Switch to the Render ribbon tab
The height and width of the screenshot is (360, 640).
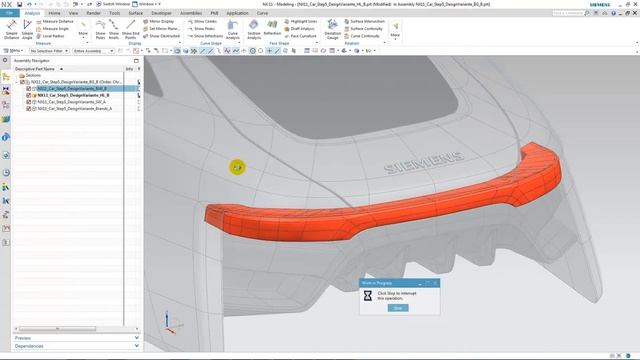click(x=93, y=13)
